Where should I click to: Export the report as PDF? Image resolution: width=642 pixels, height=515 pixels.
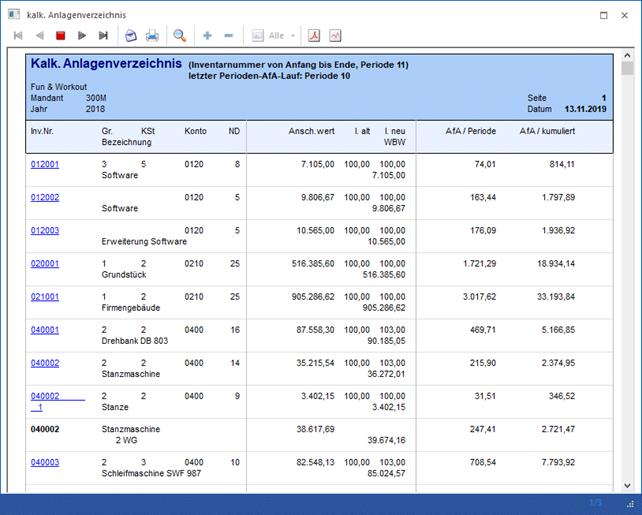pyautogui.click(x=313, y=36)
